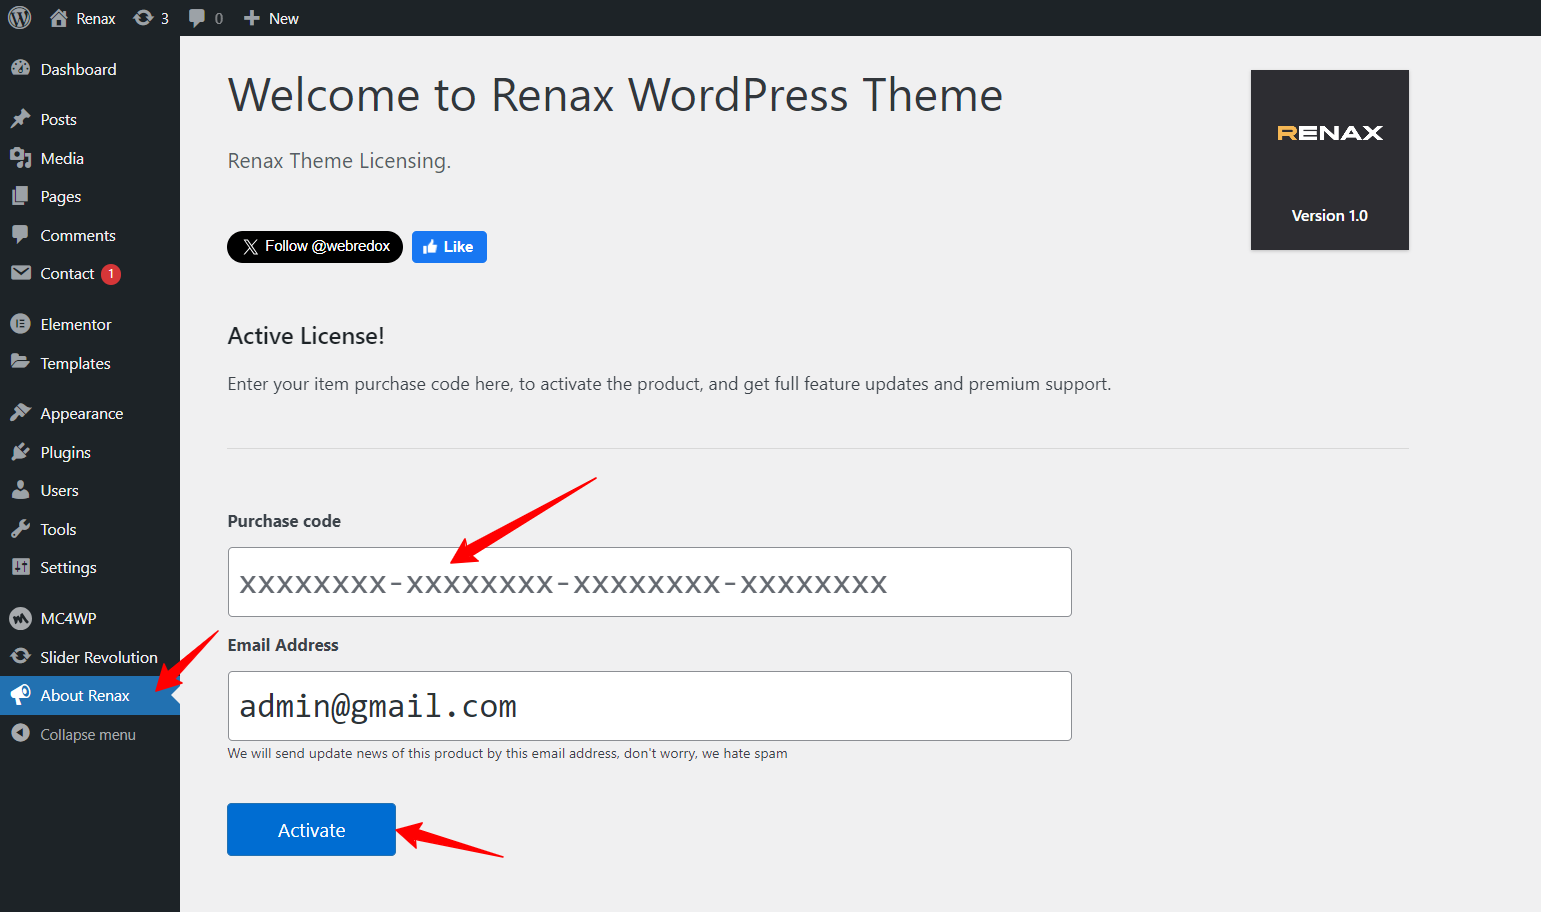Click the MC4WP Mailchimp icon
The height and width of the screenshot is (912, 1541).
pos(20,618)
